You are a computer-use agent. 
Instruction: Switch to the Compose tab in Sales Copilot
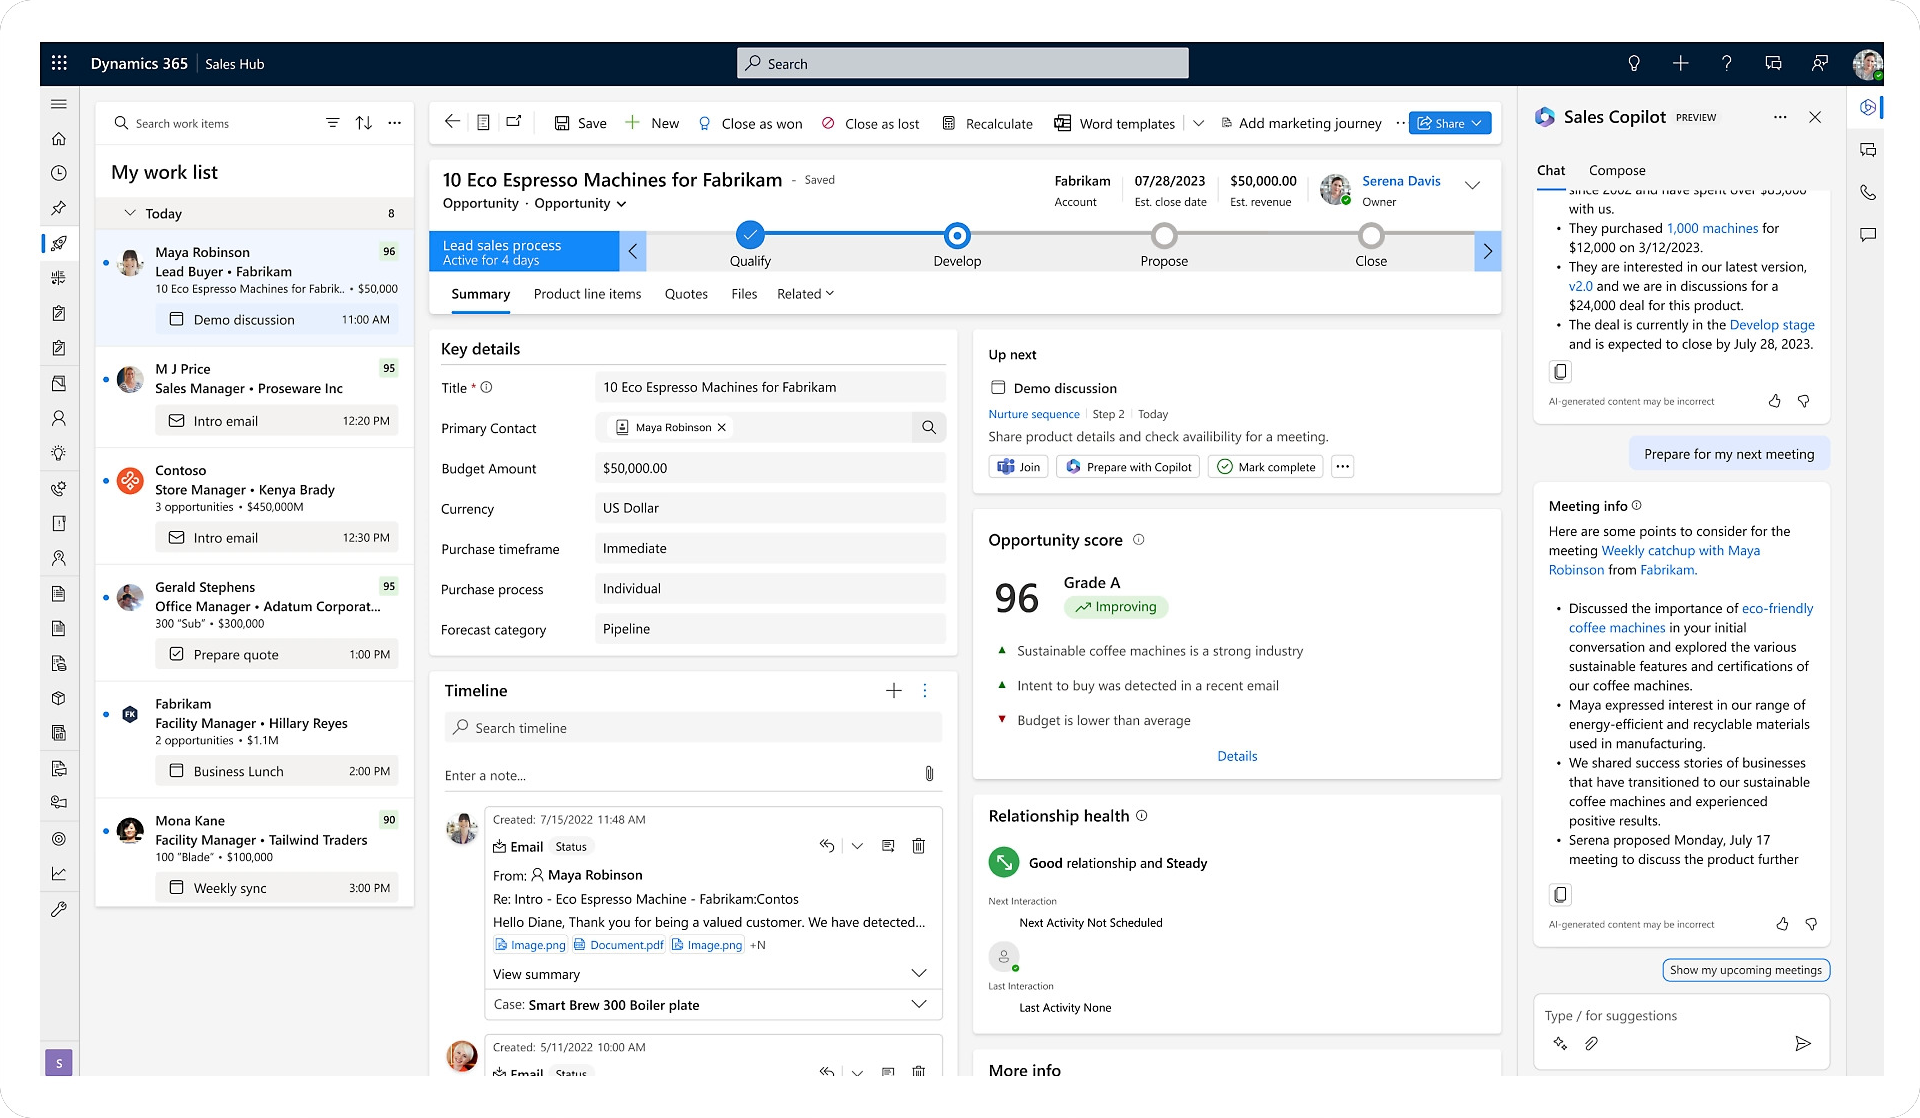(1616, 170)
